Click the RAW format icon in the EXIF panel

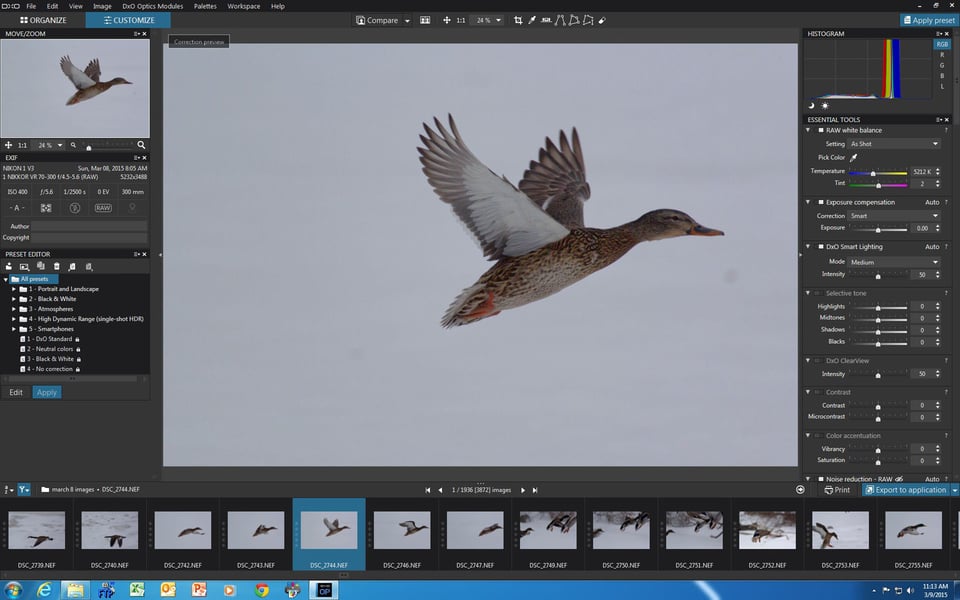[x=103, y=208]
